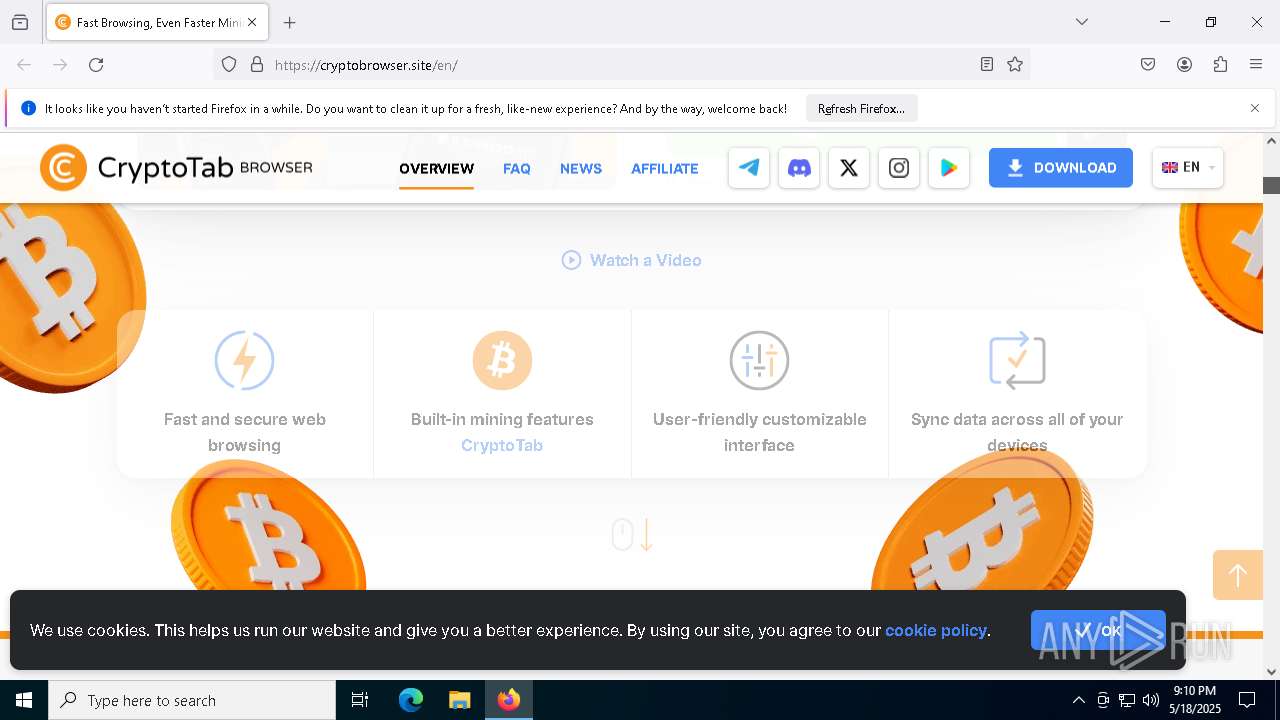The image size is (1280, 720).
Task: Show hidden system tray icons
Action: (1078, 700)
